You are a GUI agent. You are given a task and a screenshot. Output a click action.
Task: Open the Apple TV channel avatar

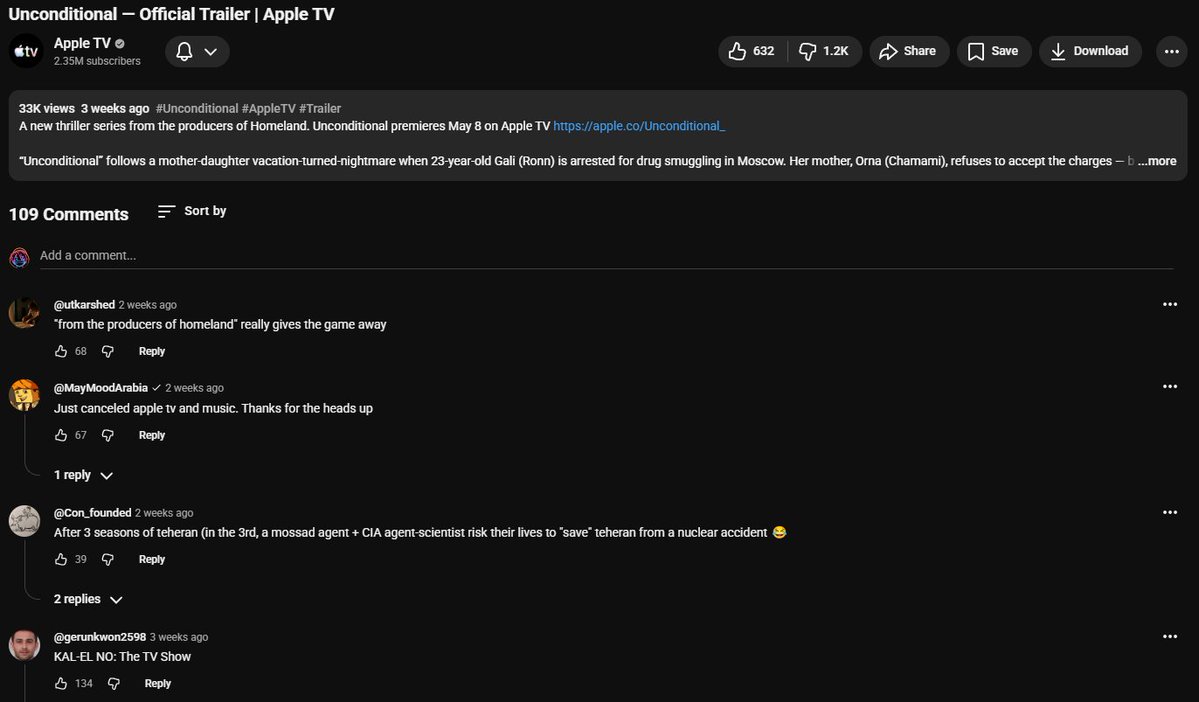(x=25, y=51)
